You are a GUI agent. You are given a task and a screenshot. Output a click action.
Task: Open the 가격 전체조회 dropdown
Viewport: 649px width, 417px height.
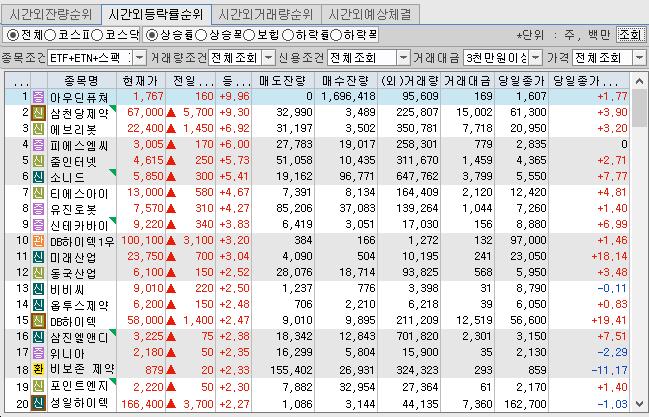click(639, 58)
